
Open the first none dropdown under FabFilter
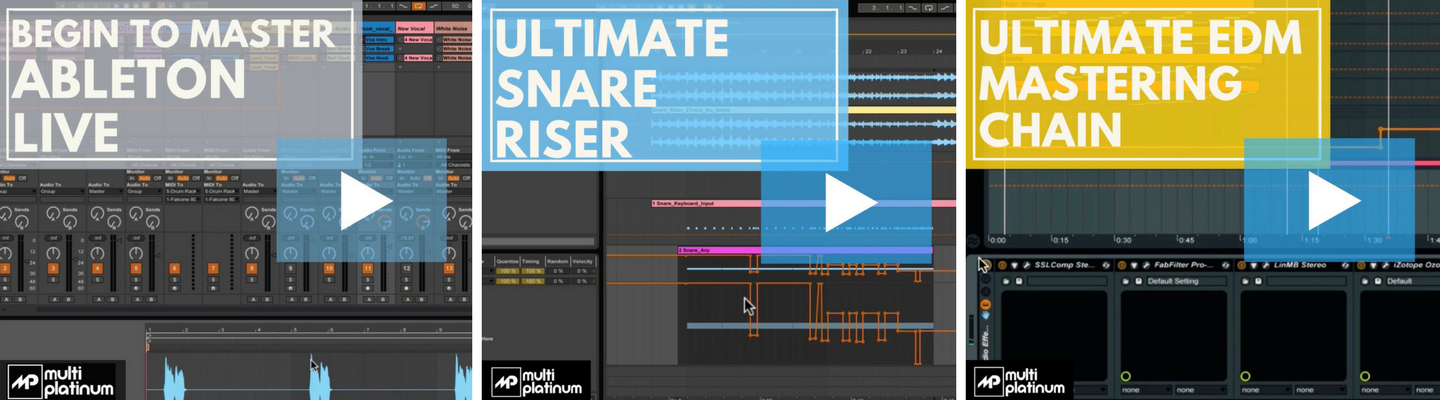click(x=1147, y=390)
